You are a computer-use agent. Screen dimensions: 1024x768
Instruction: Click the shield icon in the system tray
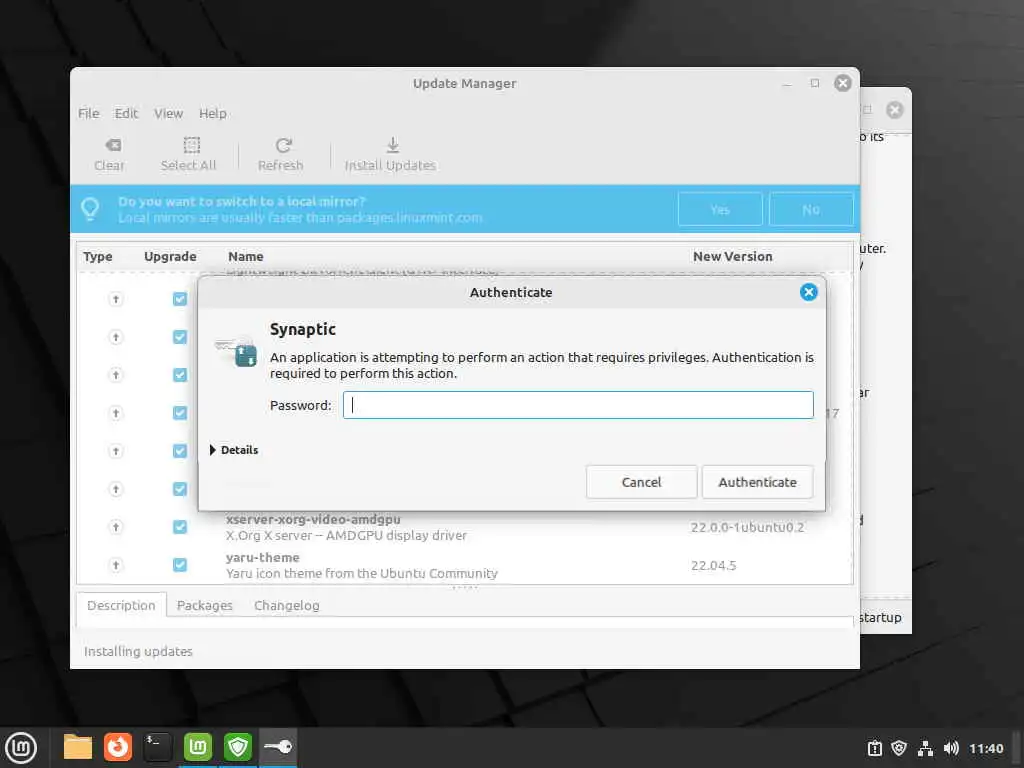click(899, 748)
